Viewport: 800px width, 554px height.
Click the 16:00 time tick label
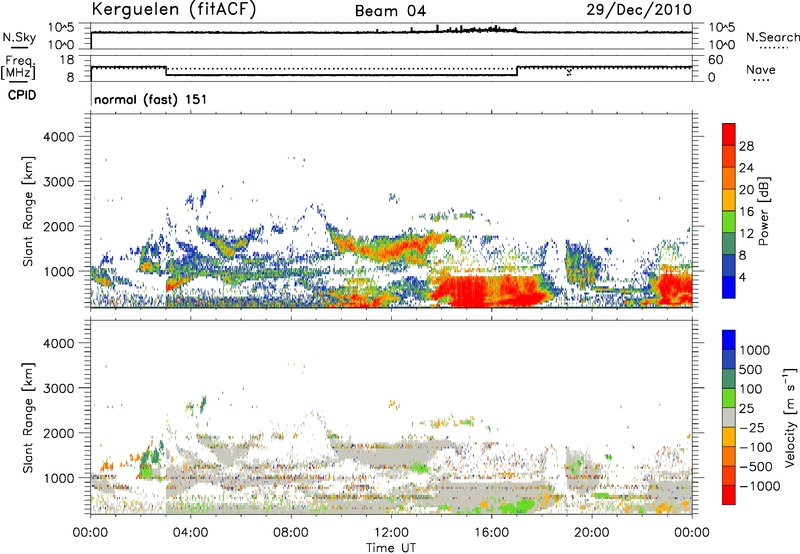pos(491,533)
